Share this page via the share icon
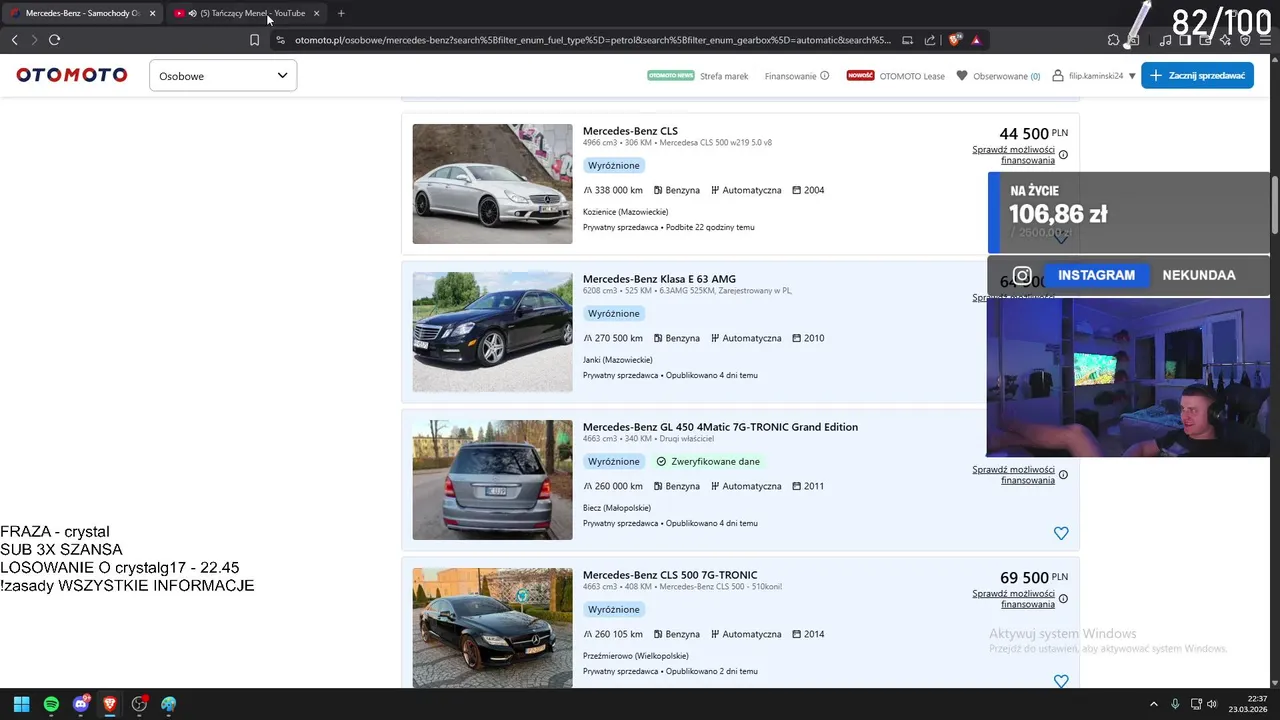1280x720 pixels. 930,40
